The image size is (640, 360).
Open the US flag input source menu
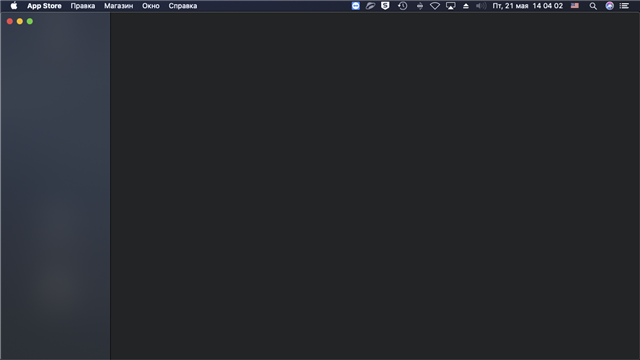tap(575, 6)
